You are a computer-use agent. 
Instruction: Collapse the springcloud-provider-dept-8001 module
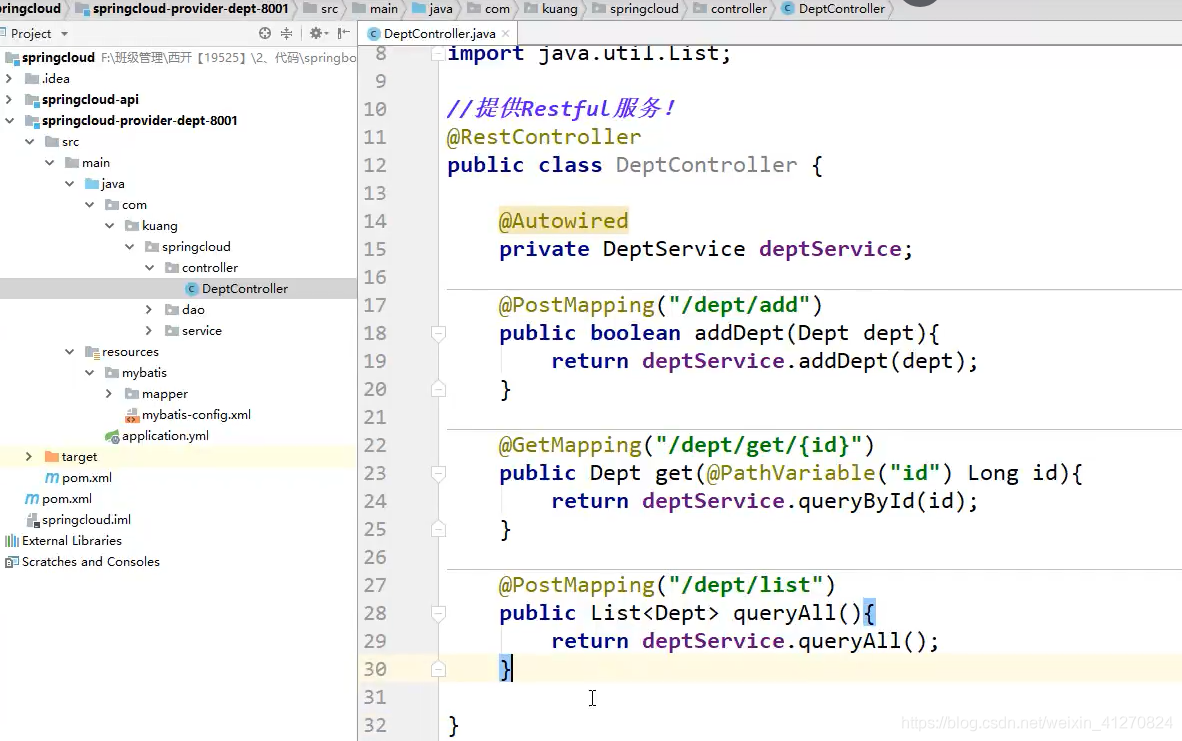tap(9, 121)
